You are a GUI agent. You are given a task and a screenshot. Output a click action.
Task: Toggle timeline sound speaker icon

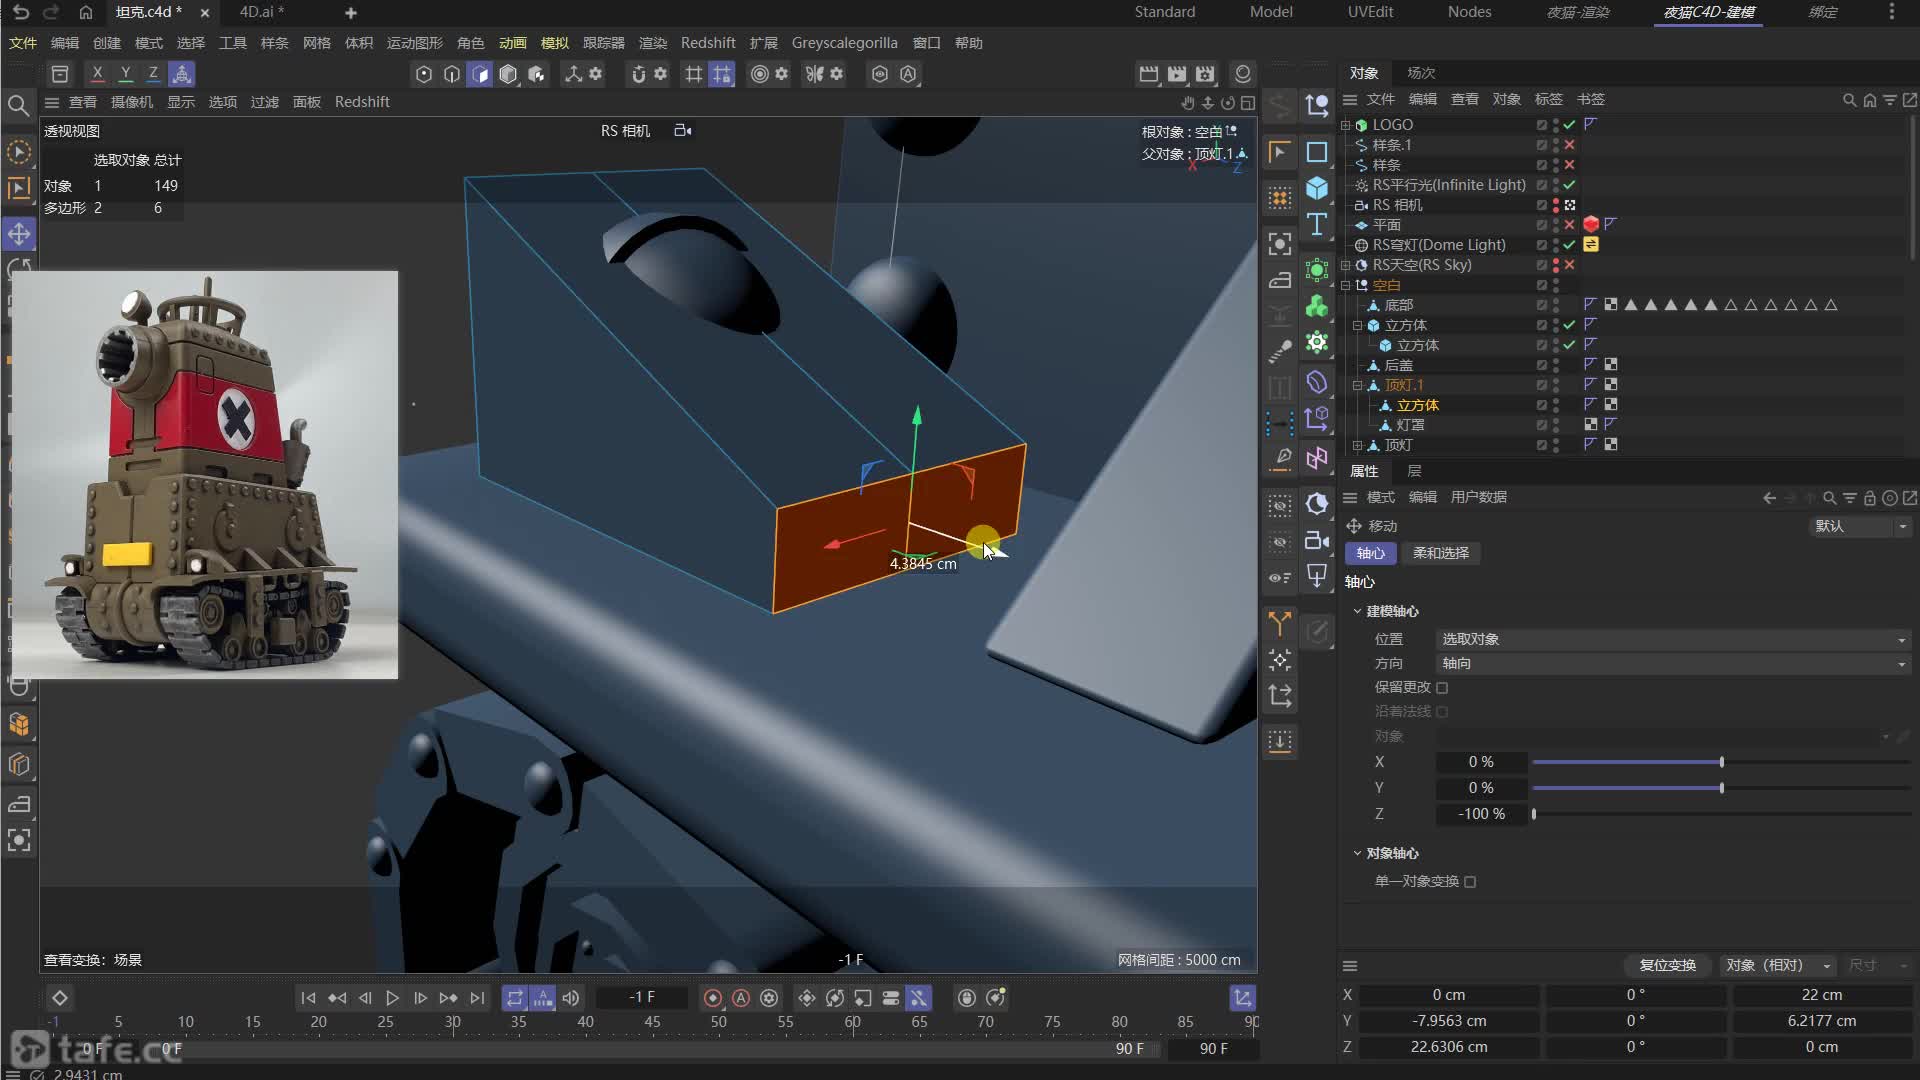(x=571, y=998)
